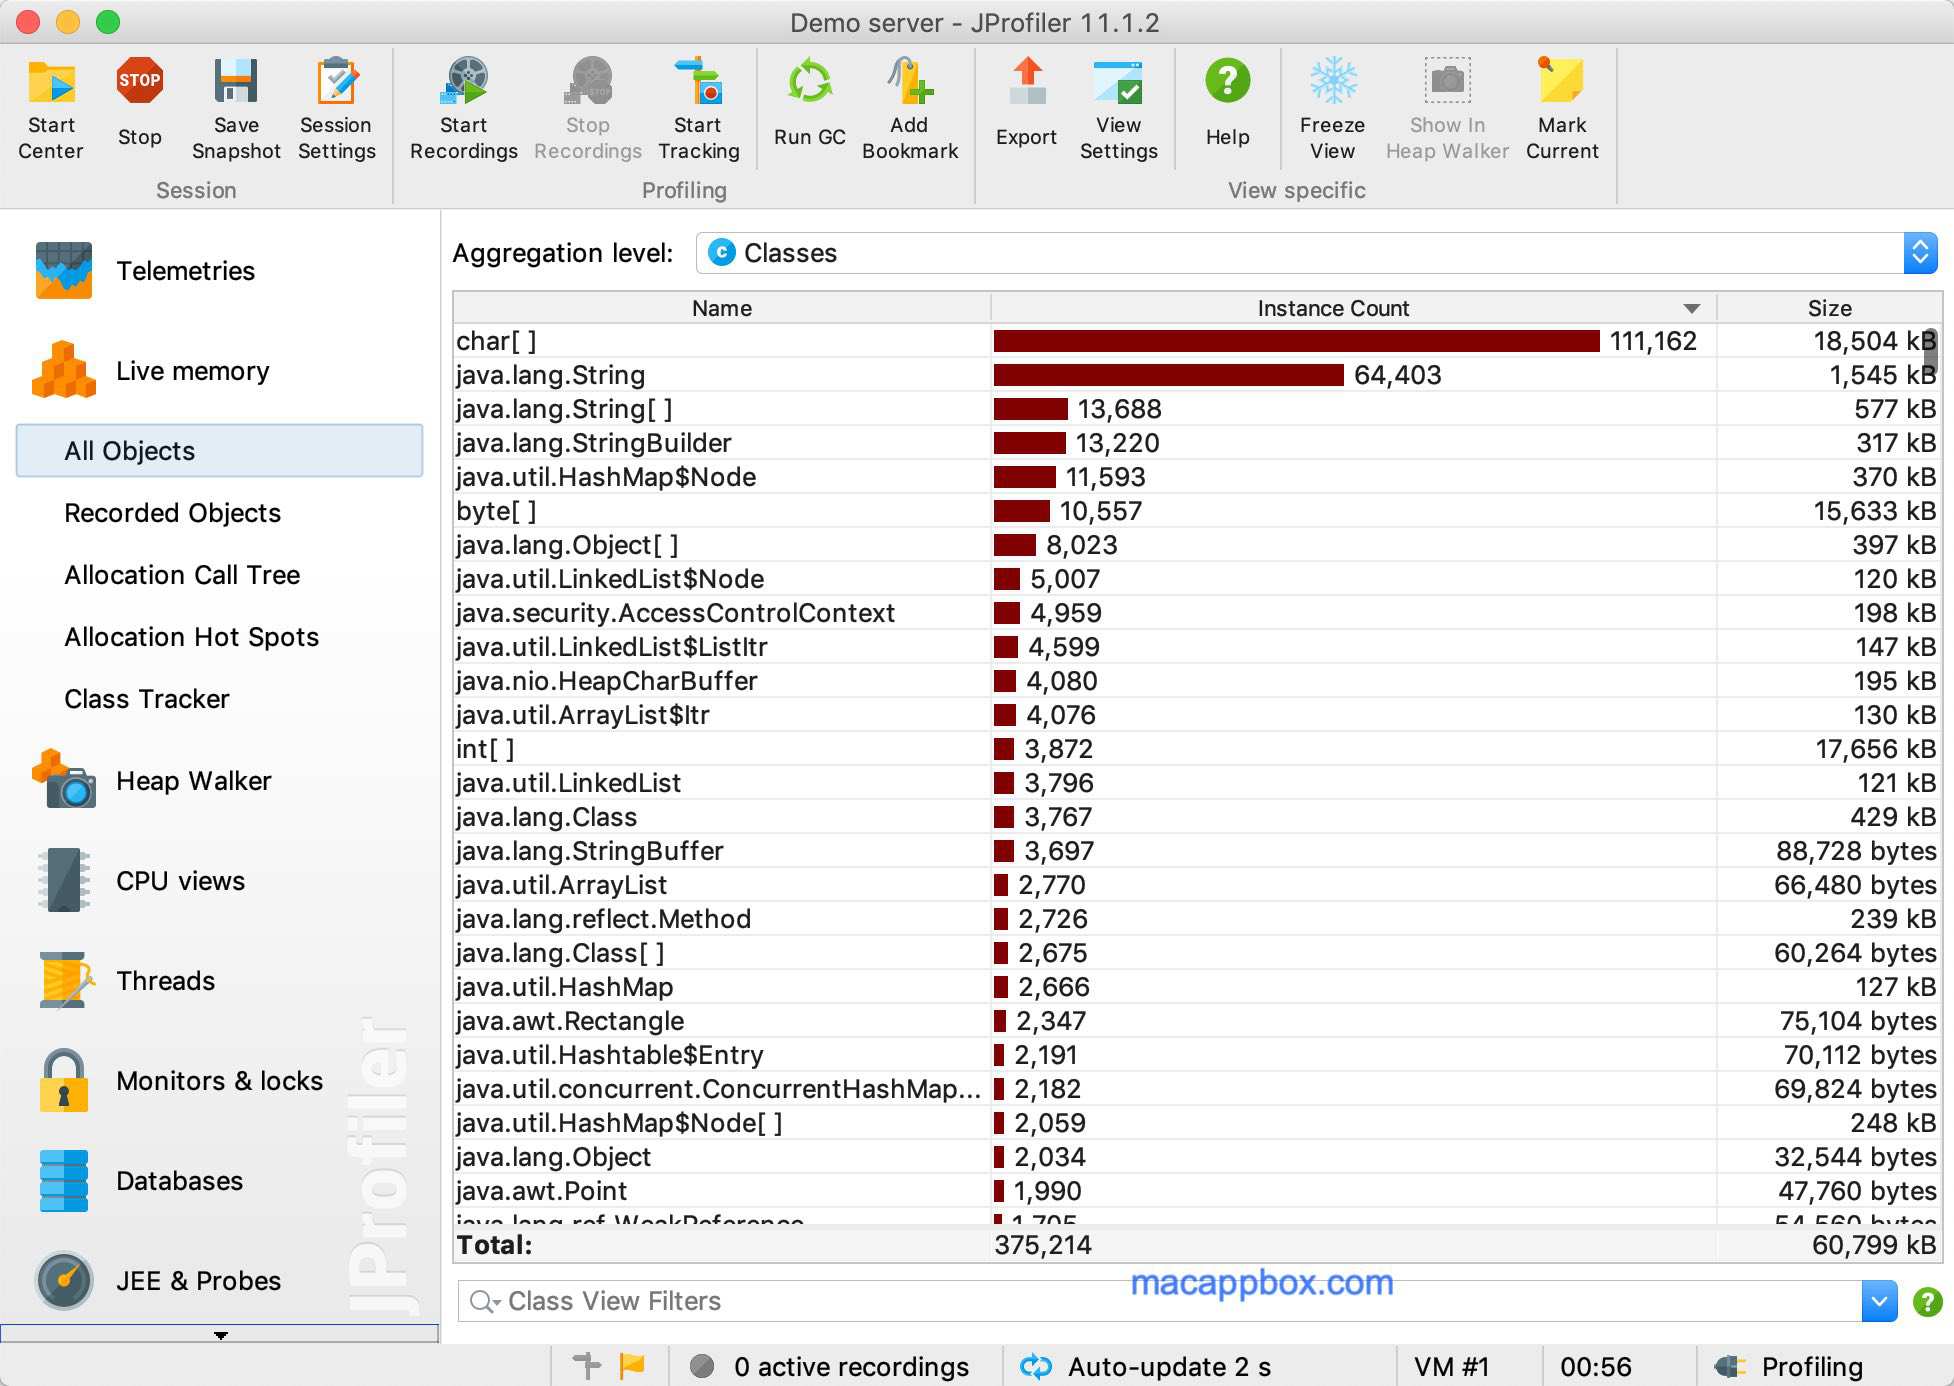This screenshot has width=1954, height=1386.
Task: Sort table by Name column header
Action: (x=721, y=308)
